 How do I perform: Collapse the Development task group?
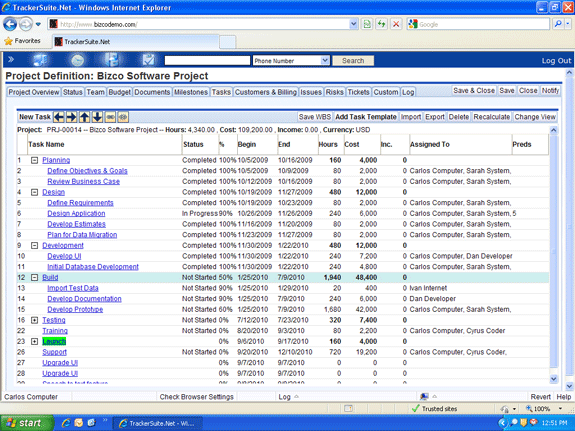coord(34,246)
